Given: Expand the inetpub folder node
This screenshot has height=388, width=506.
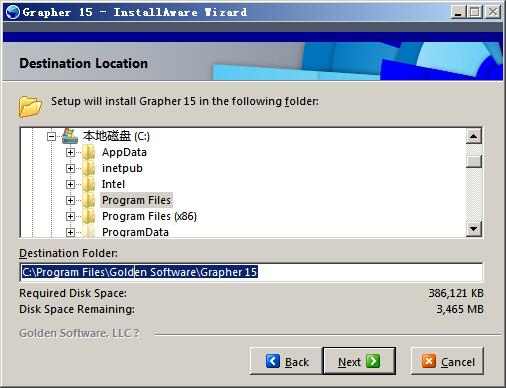Looking at the screenshot, I should coord(70,168).
